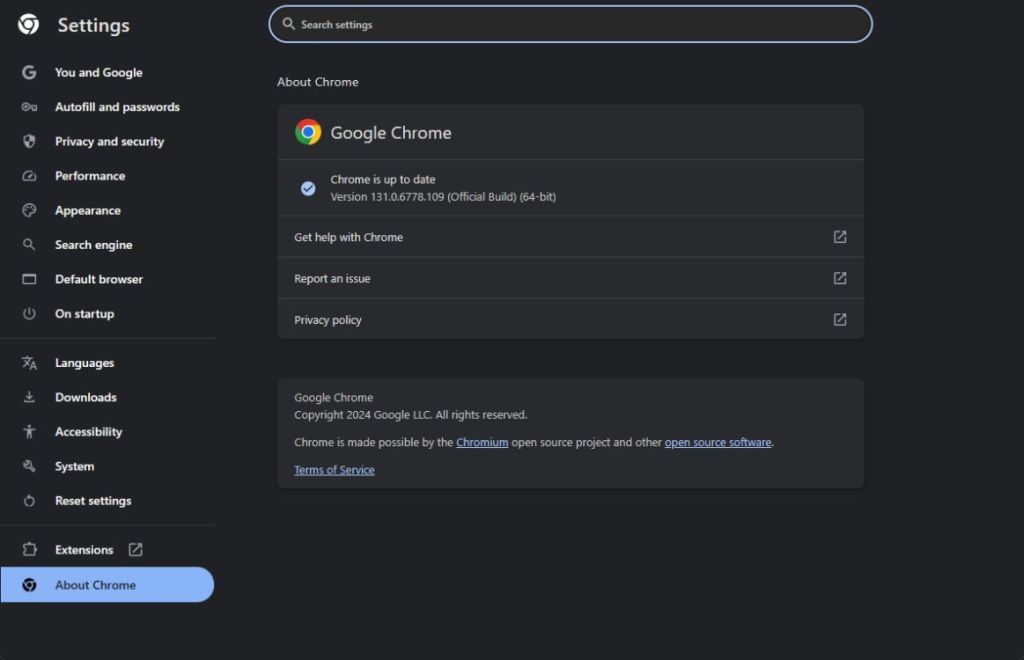Click the key icon for Autofill and passwords
Viewport: 1024px width, 660px height.
[29, 107]
